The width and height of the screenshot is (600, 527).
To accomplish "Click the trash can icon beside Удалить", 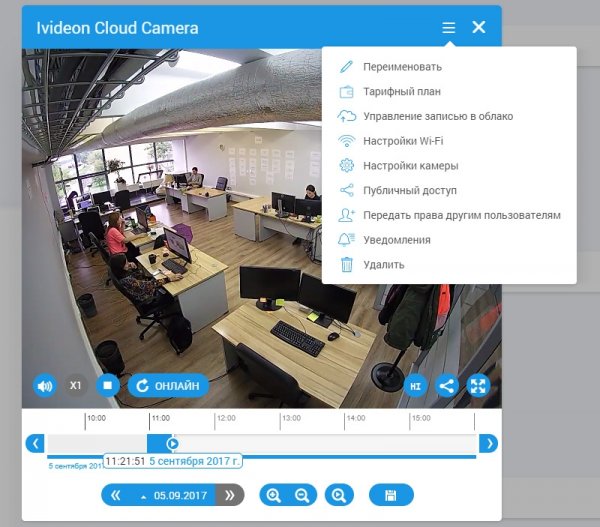I will [347, 264].
